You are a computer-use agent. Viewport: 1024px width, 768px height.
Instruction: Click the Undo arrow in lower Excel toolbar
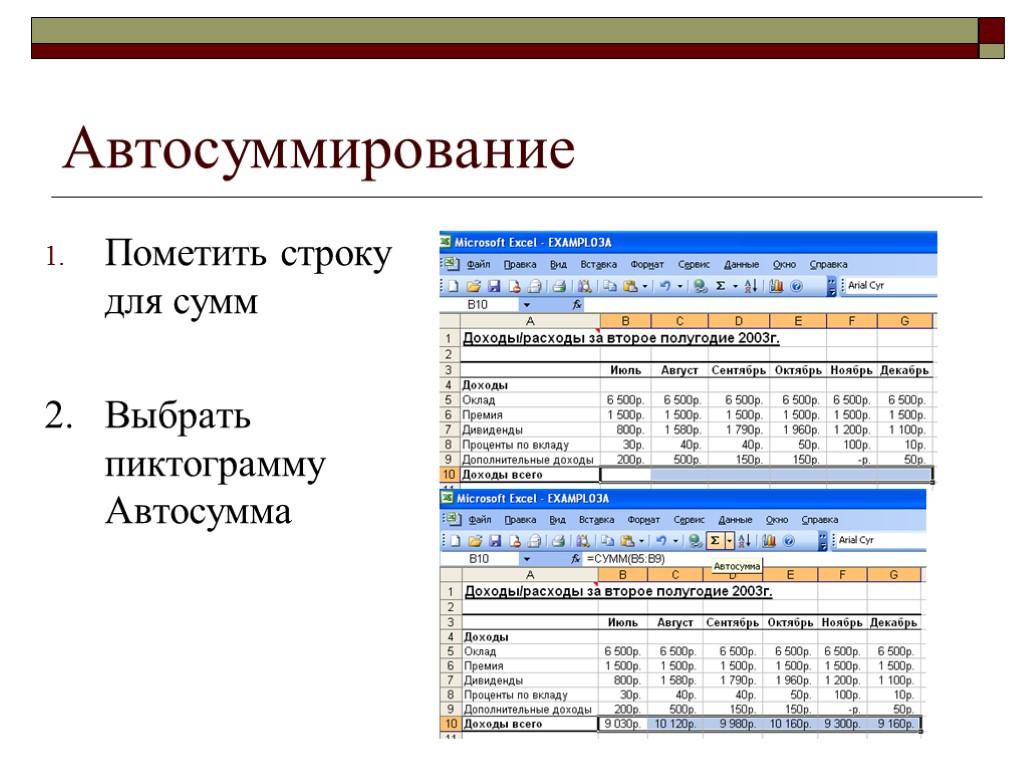tap(660, 540)
